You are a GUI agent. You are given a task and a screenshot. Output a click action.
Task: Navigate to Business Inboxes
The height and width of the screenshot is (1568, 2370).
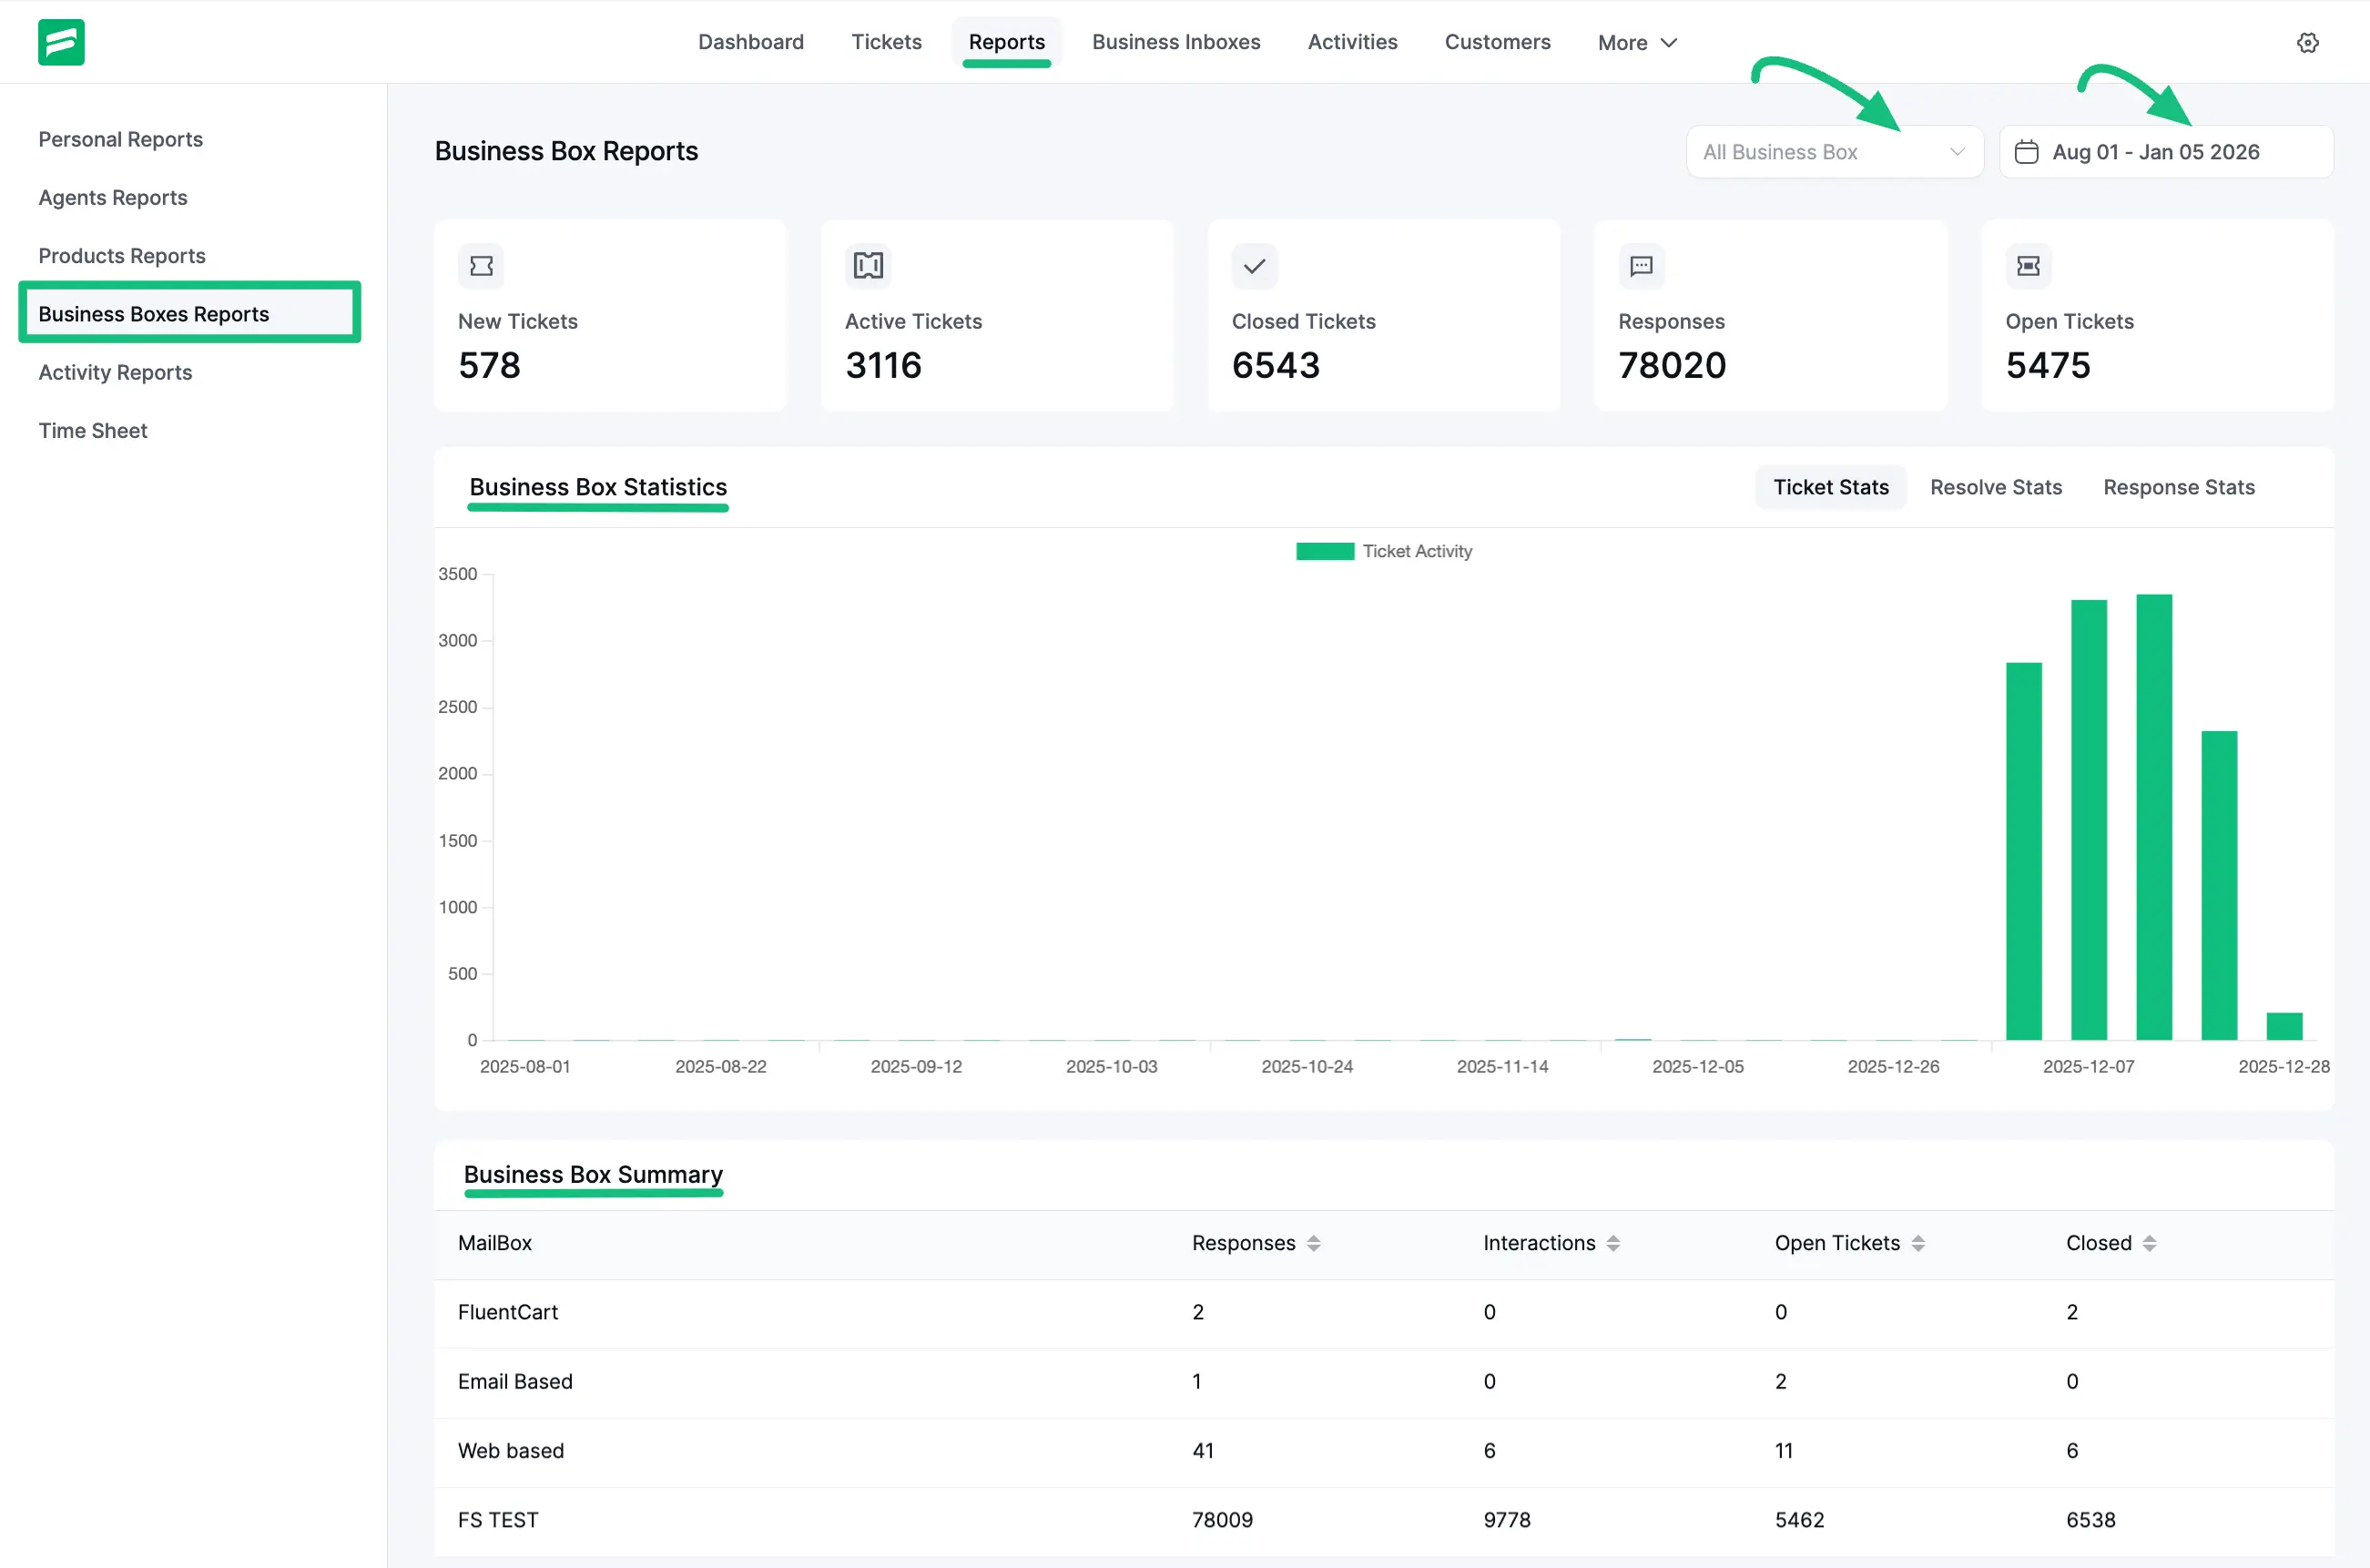(1176, 42)
